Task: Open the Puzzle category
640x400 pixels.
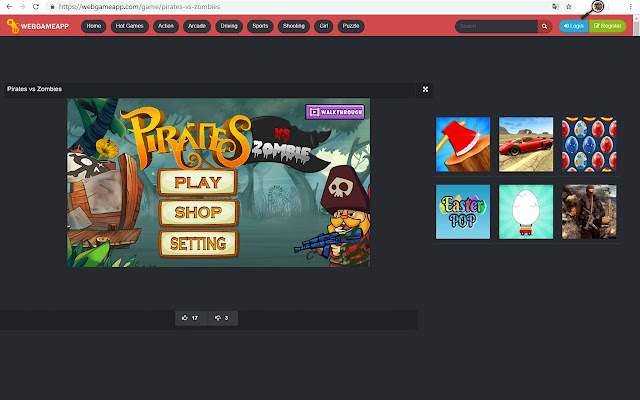Action: (351, 26)
